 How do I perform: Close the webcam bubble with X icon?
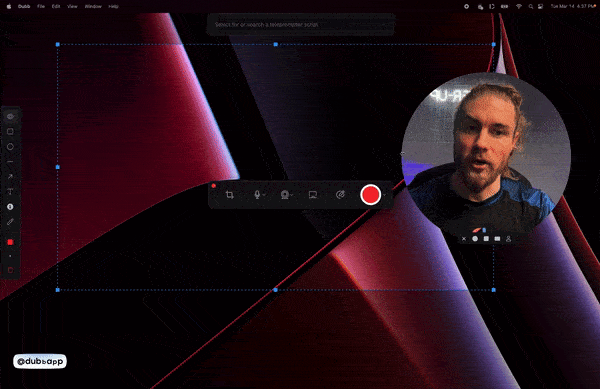point(464,239)
